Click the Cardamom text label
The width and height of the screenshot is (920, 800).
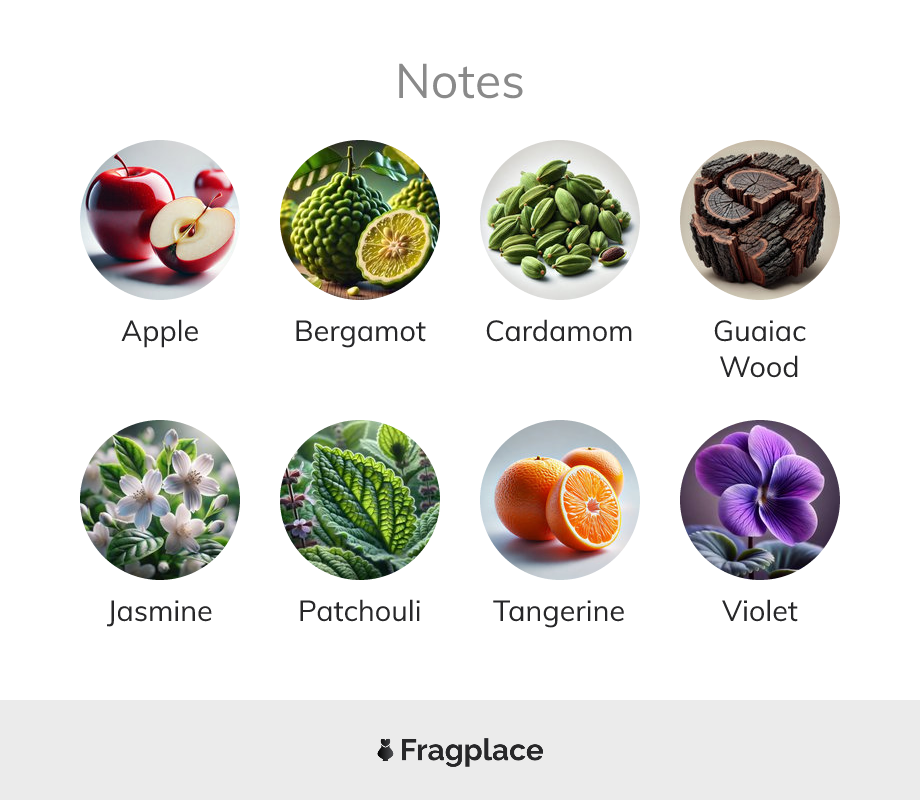559,332
